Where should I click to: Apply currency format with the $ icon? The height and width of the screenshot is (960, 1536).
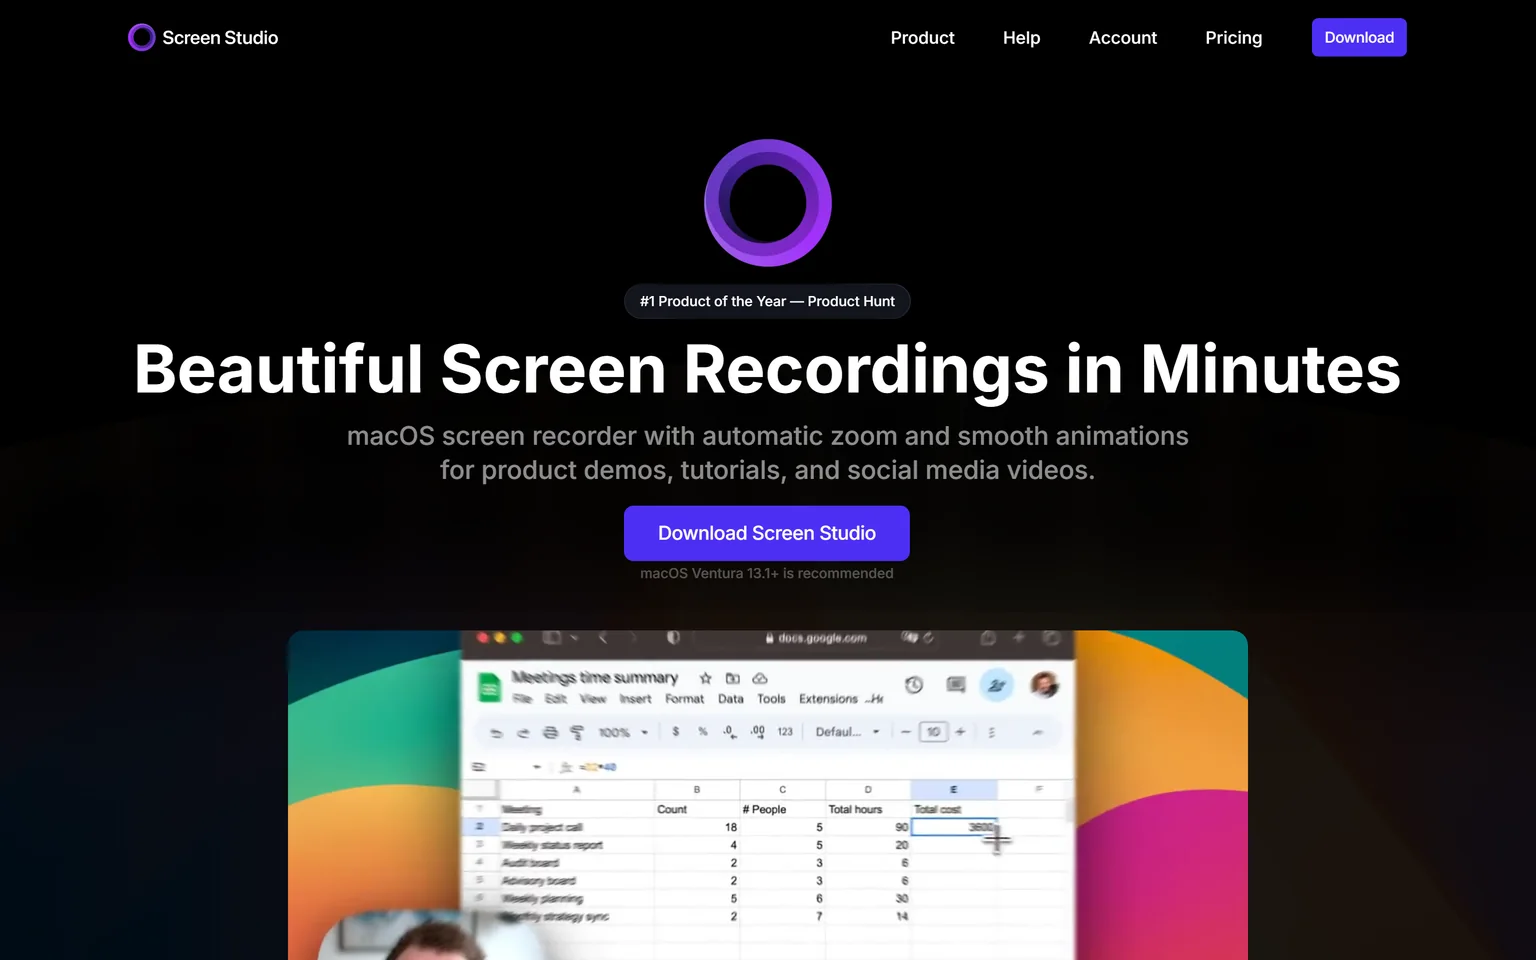676,732
